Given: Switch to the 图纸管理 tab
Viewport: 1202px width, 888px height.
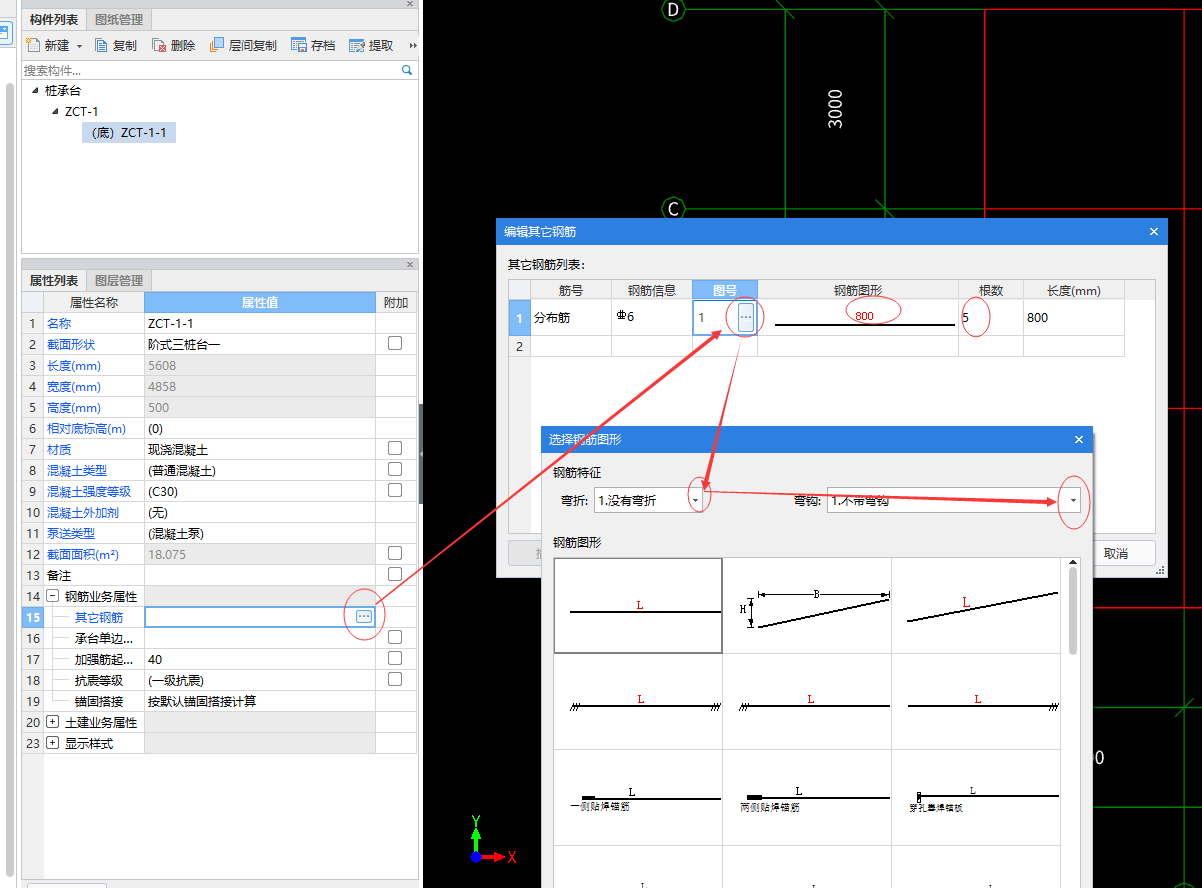Looking at the screenshot, I should 118,19.
